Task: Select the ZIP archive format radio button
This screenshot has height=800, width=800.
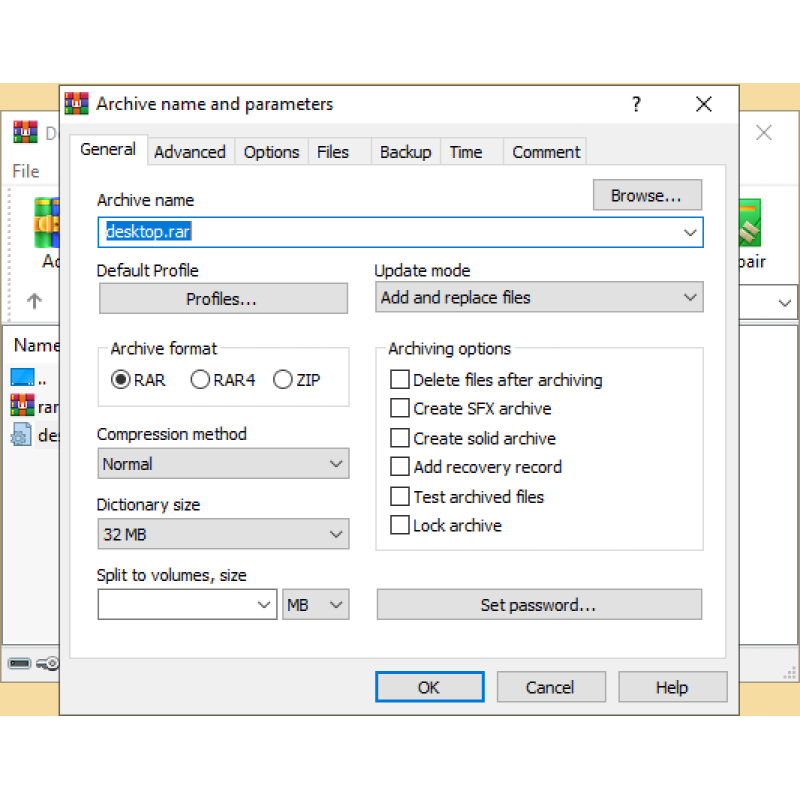Action: point(283,380)
